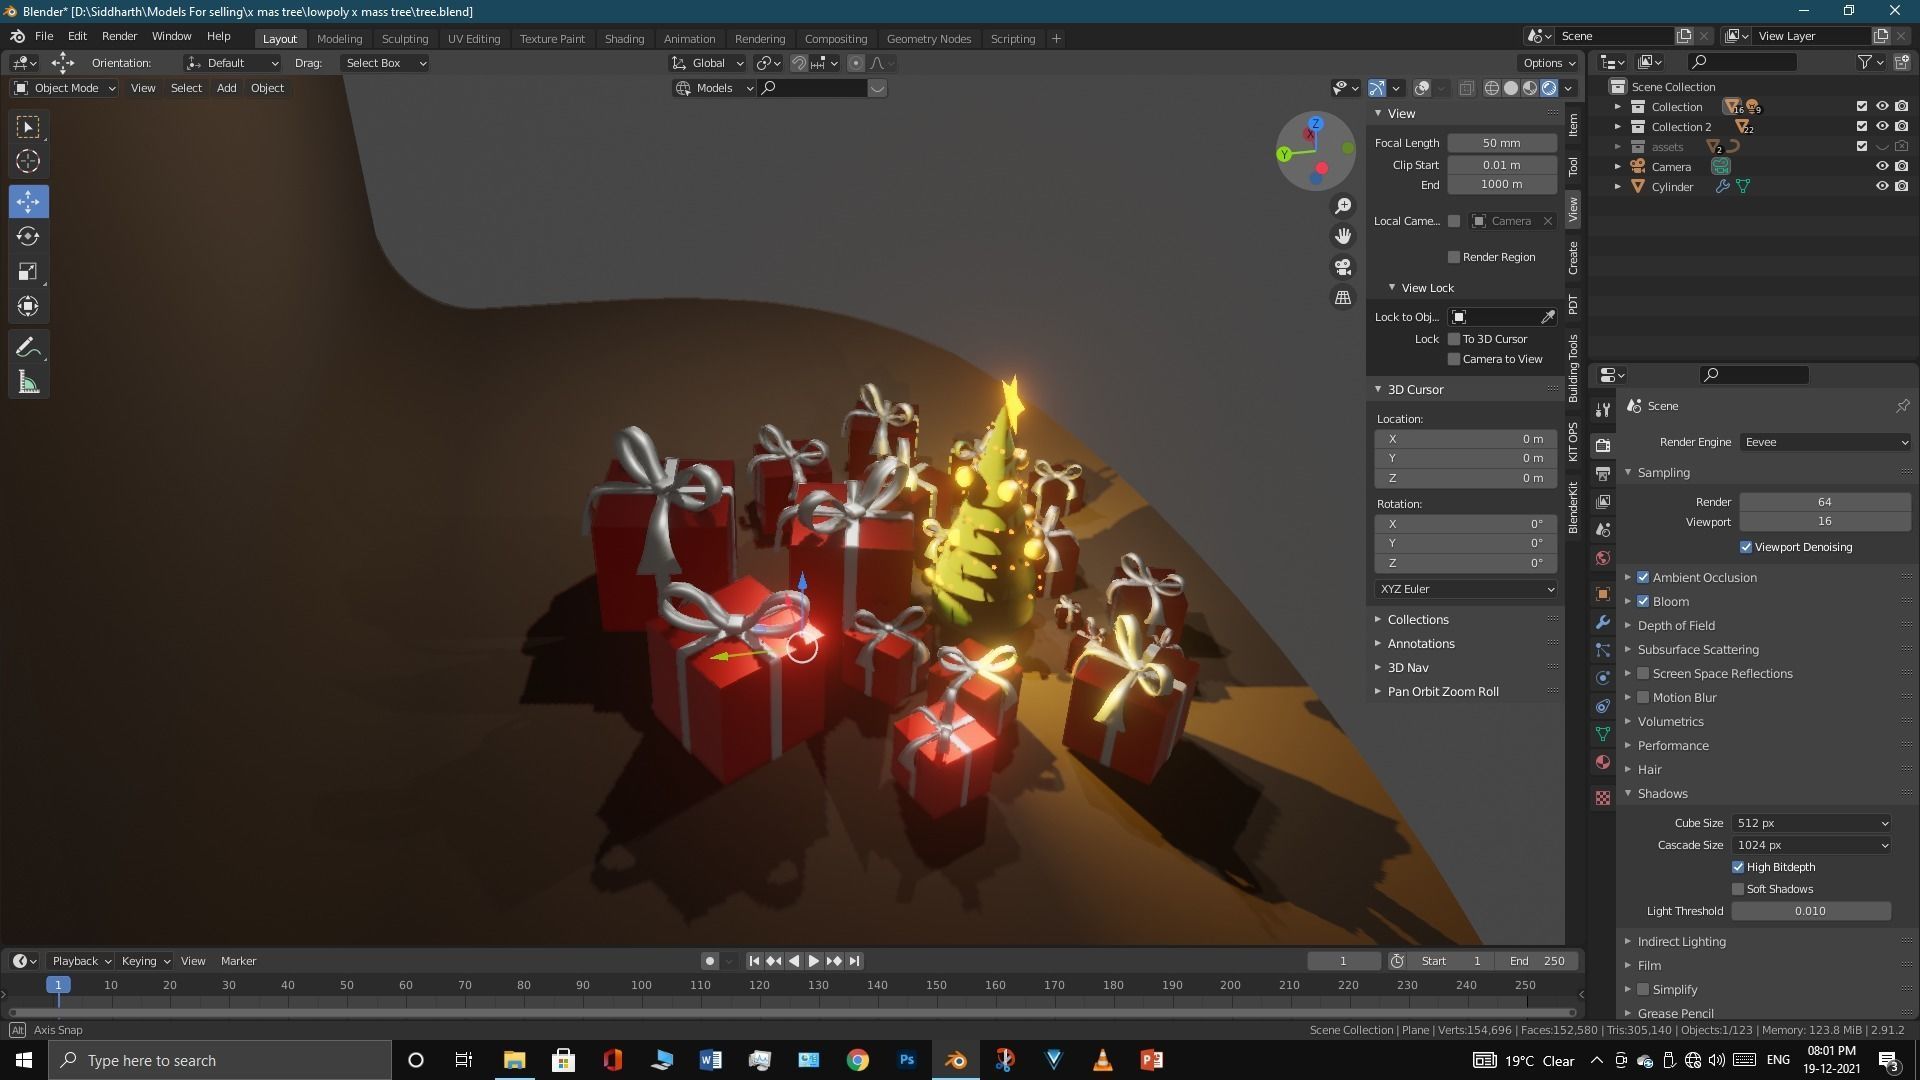Click the outliner filter funnel icon
This screenshot has width=1920, height=1080.
(x=1864, y=62)
